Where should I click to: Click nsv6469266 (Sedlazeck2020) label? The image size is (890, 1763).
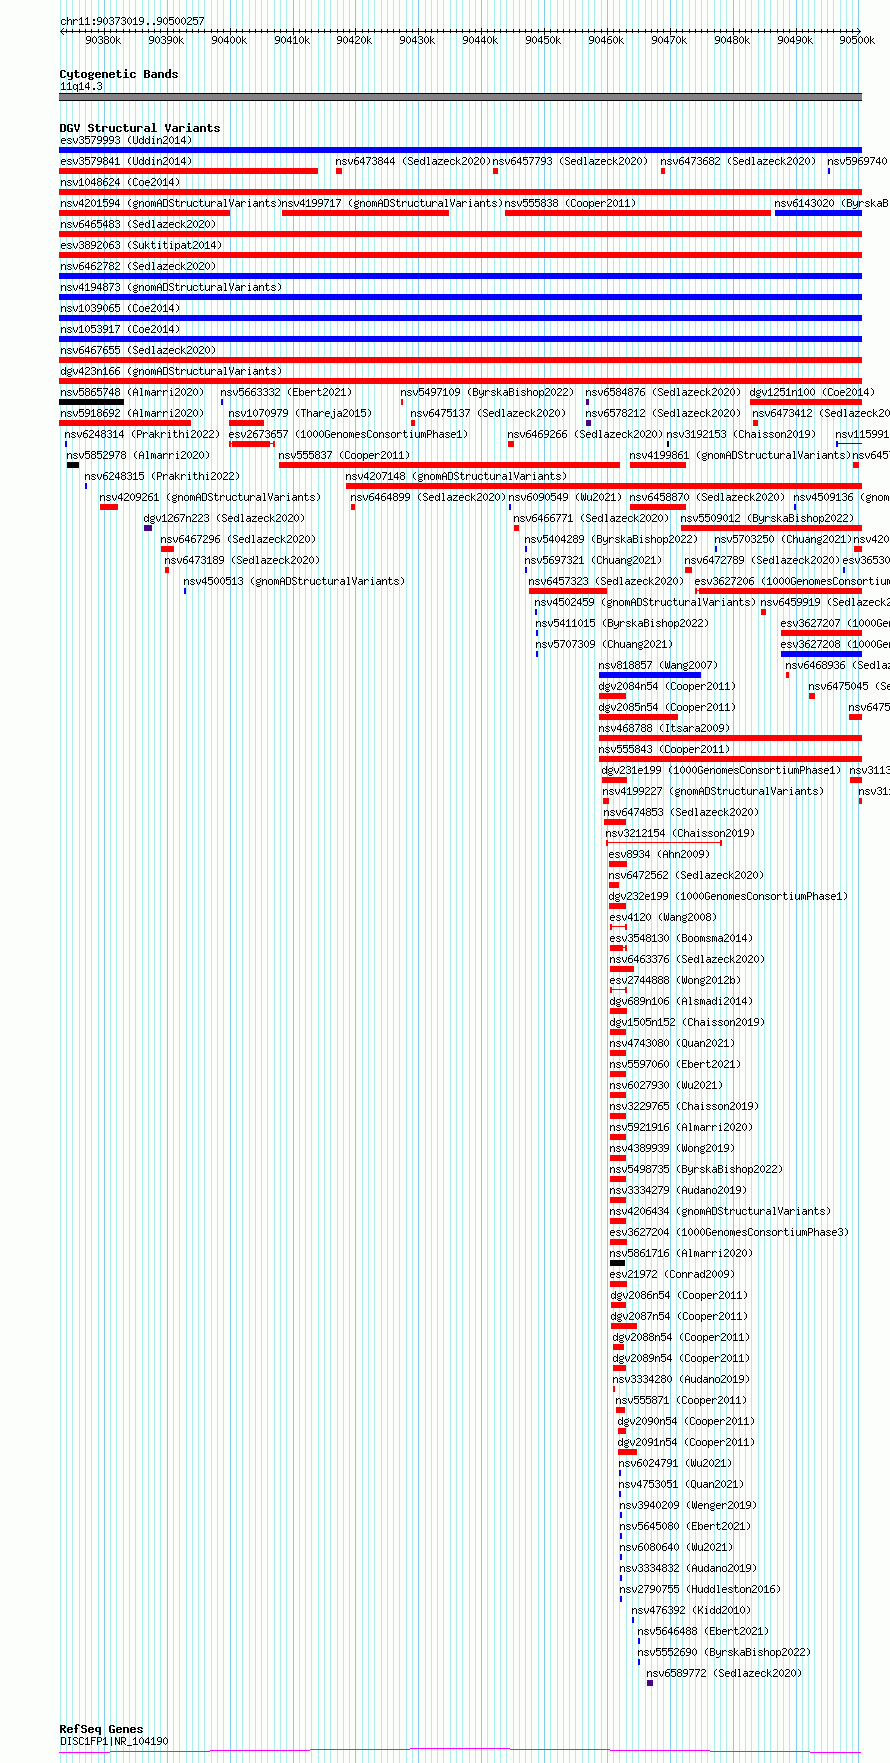[585, 434]
